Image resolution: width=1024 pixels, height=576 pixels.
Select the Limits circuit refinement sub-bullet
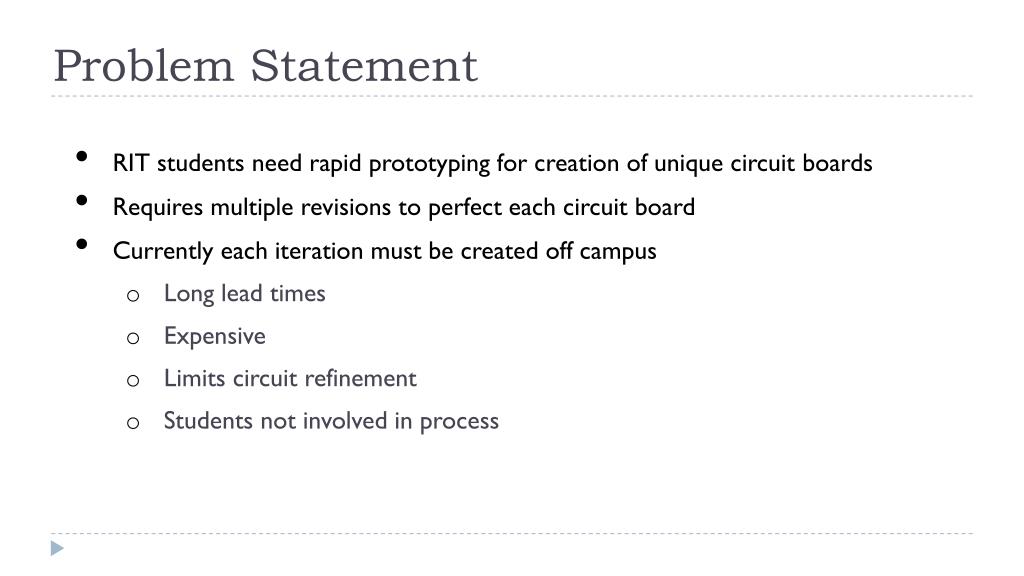tap(290, 379)
